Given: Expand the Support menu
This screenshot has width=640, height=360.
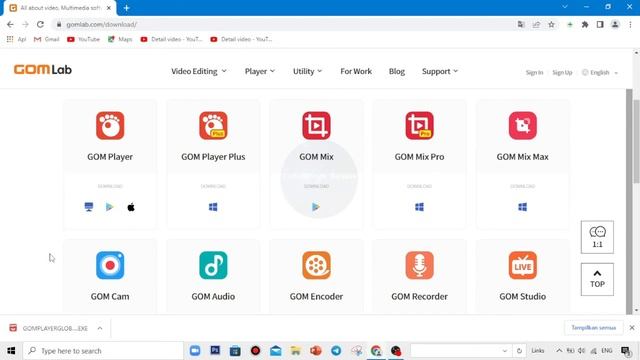Looking at the screenshot, I should coord(440,71).
